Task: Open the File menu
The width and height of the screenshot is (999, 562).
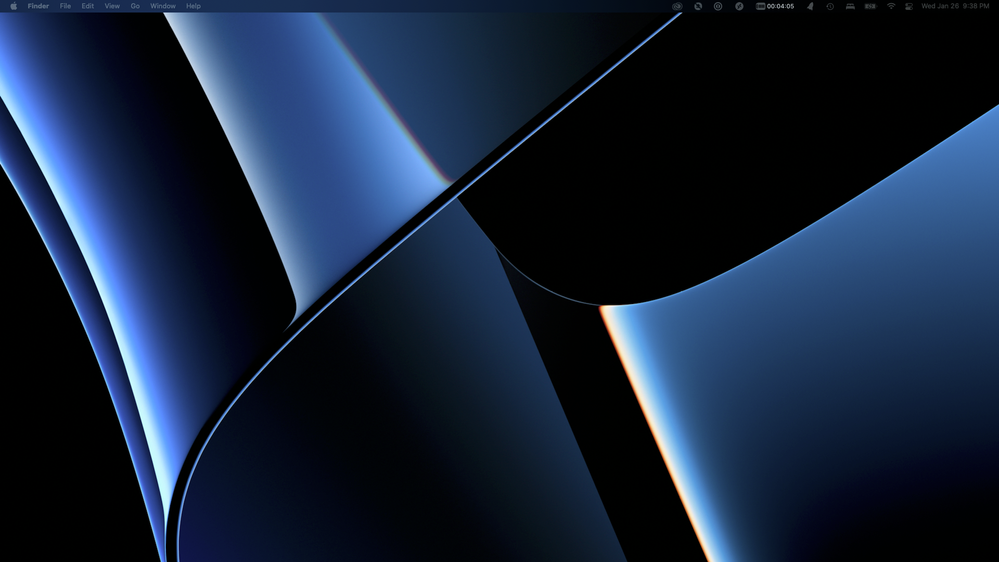Action: click(x=65, y=6)
